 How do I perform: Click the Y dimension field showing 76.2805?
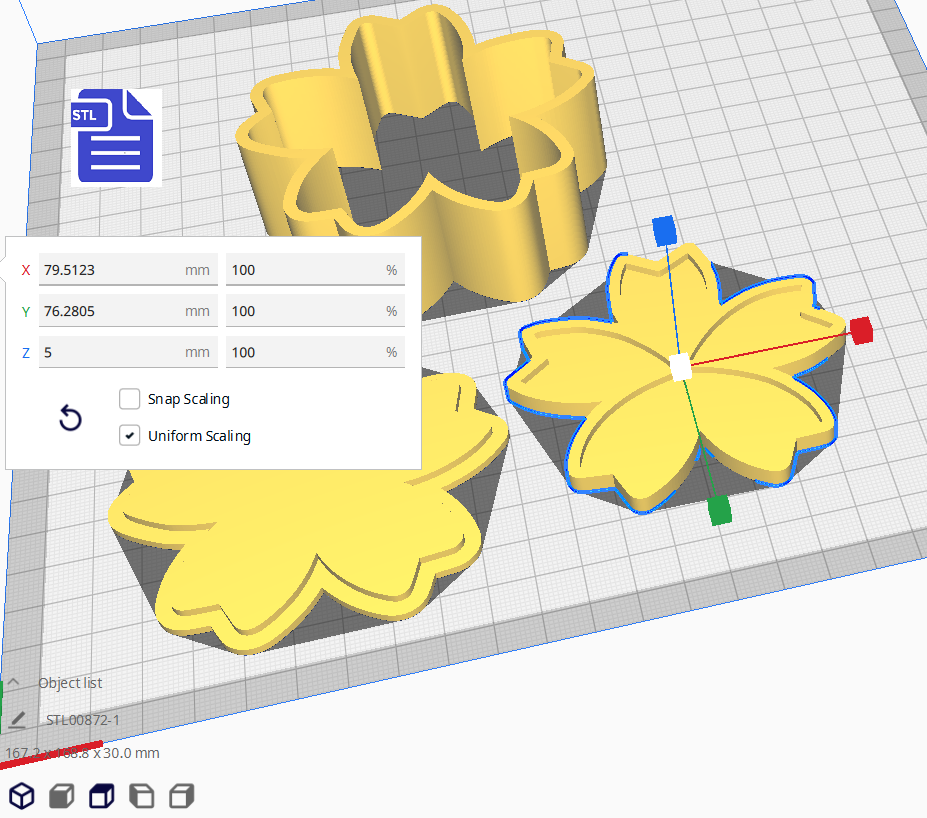(x=110, y=311)
